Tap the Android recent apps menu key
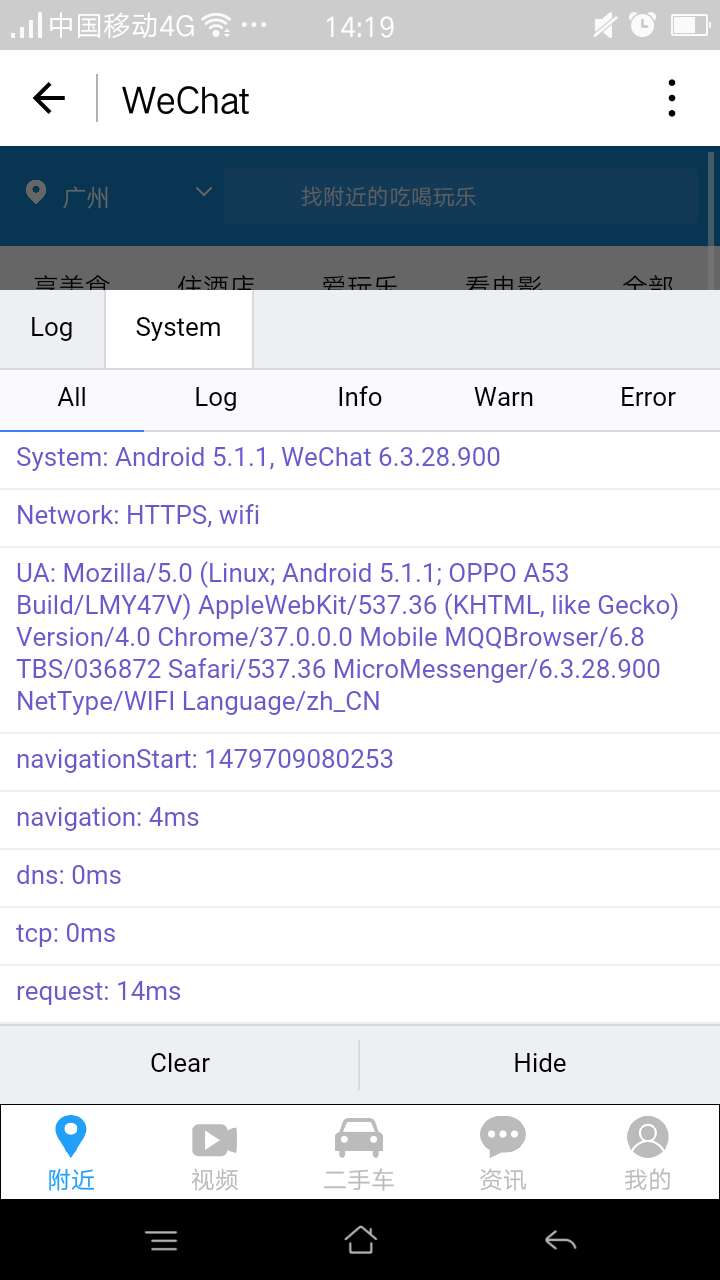The image size is (720, 1280). (162, 1241)
